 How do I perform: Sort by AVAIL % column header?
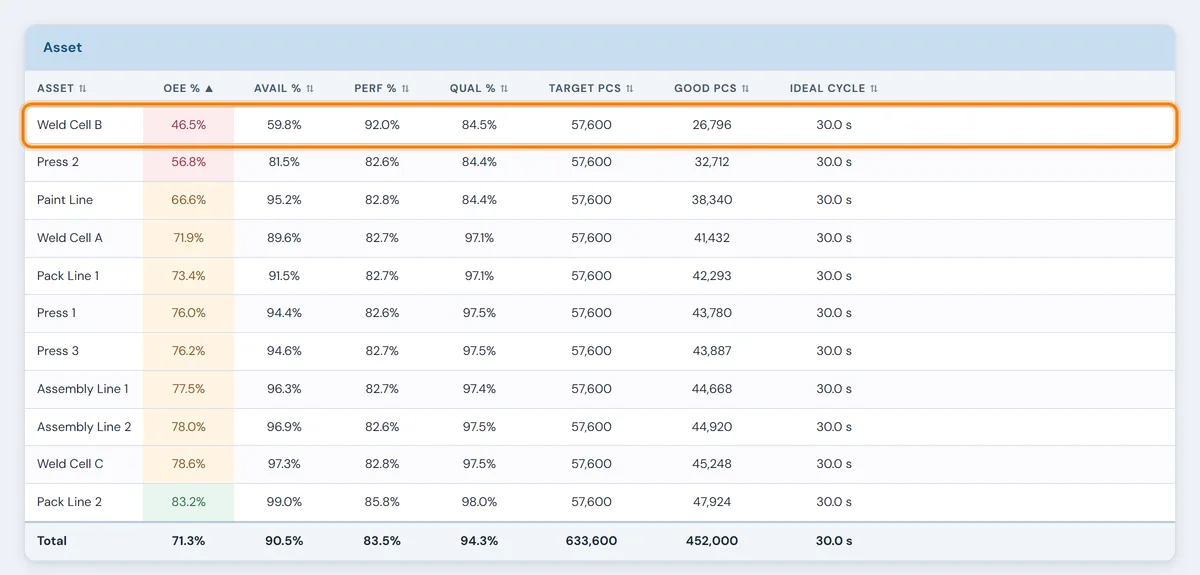pos(285,88)
